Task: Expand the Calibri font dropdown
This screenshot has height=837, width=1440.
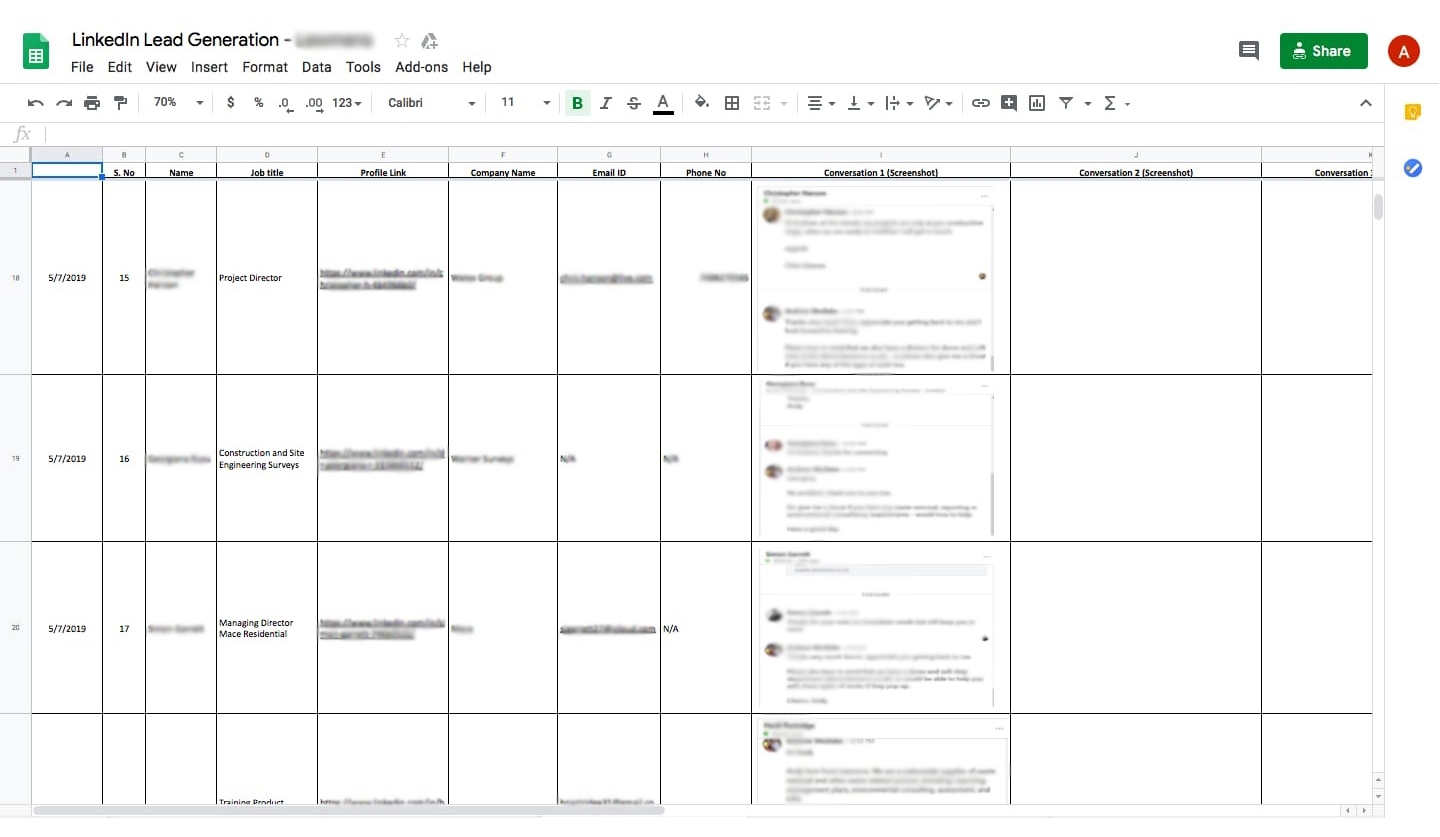Action: (x=431, y=103)
